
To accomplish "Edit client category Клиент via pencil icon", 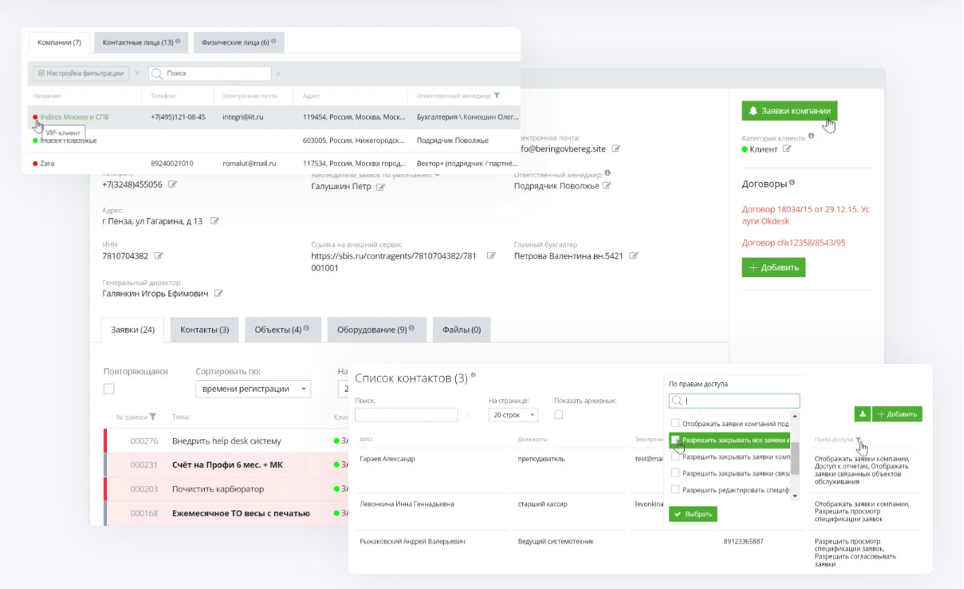I will [787, 149].
